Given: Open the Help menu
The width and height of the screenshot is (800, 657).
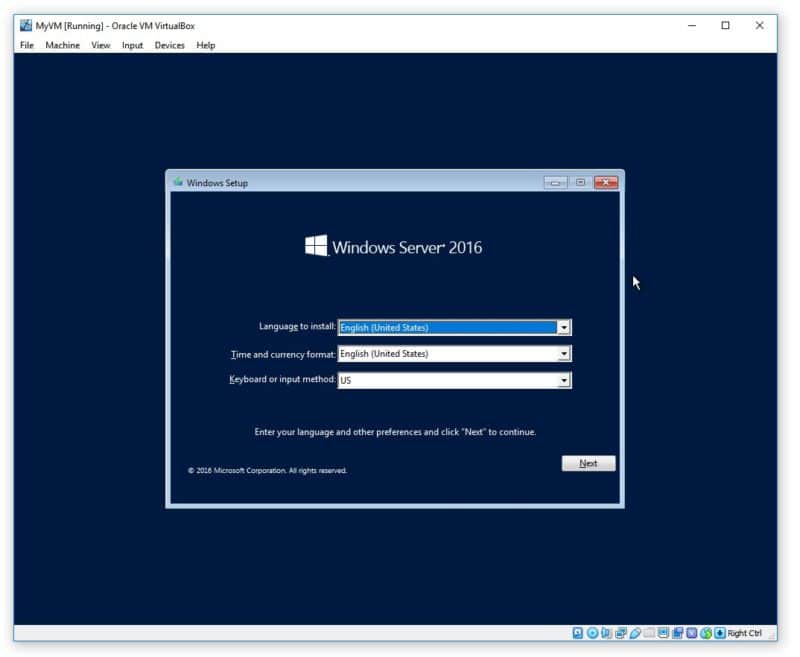Looking at the screenshot, I should [205, 45].
